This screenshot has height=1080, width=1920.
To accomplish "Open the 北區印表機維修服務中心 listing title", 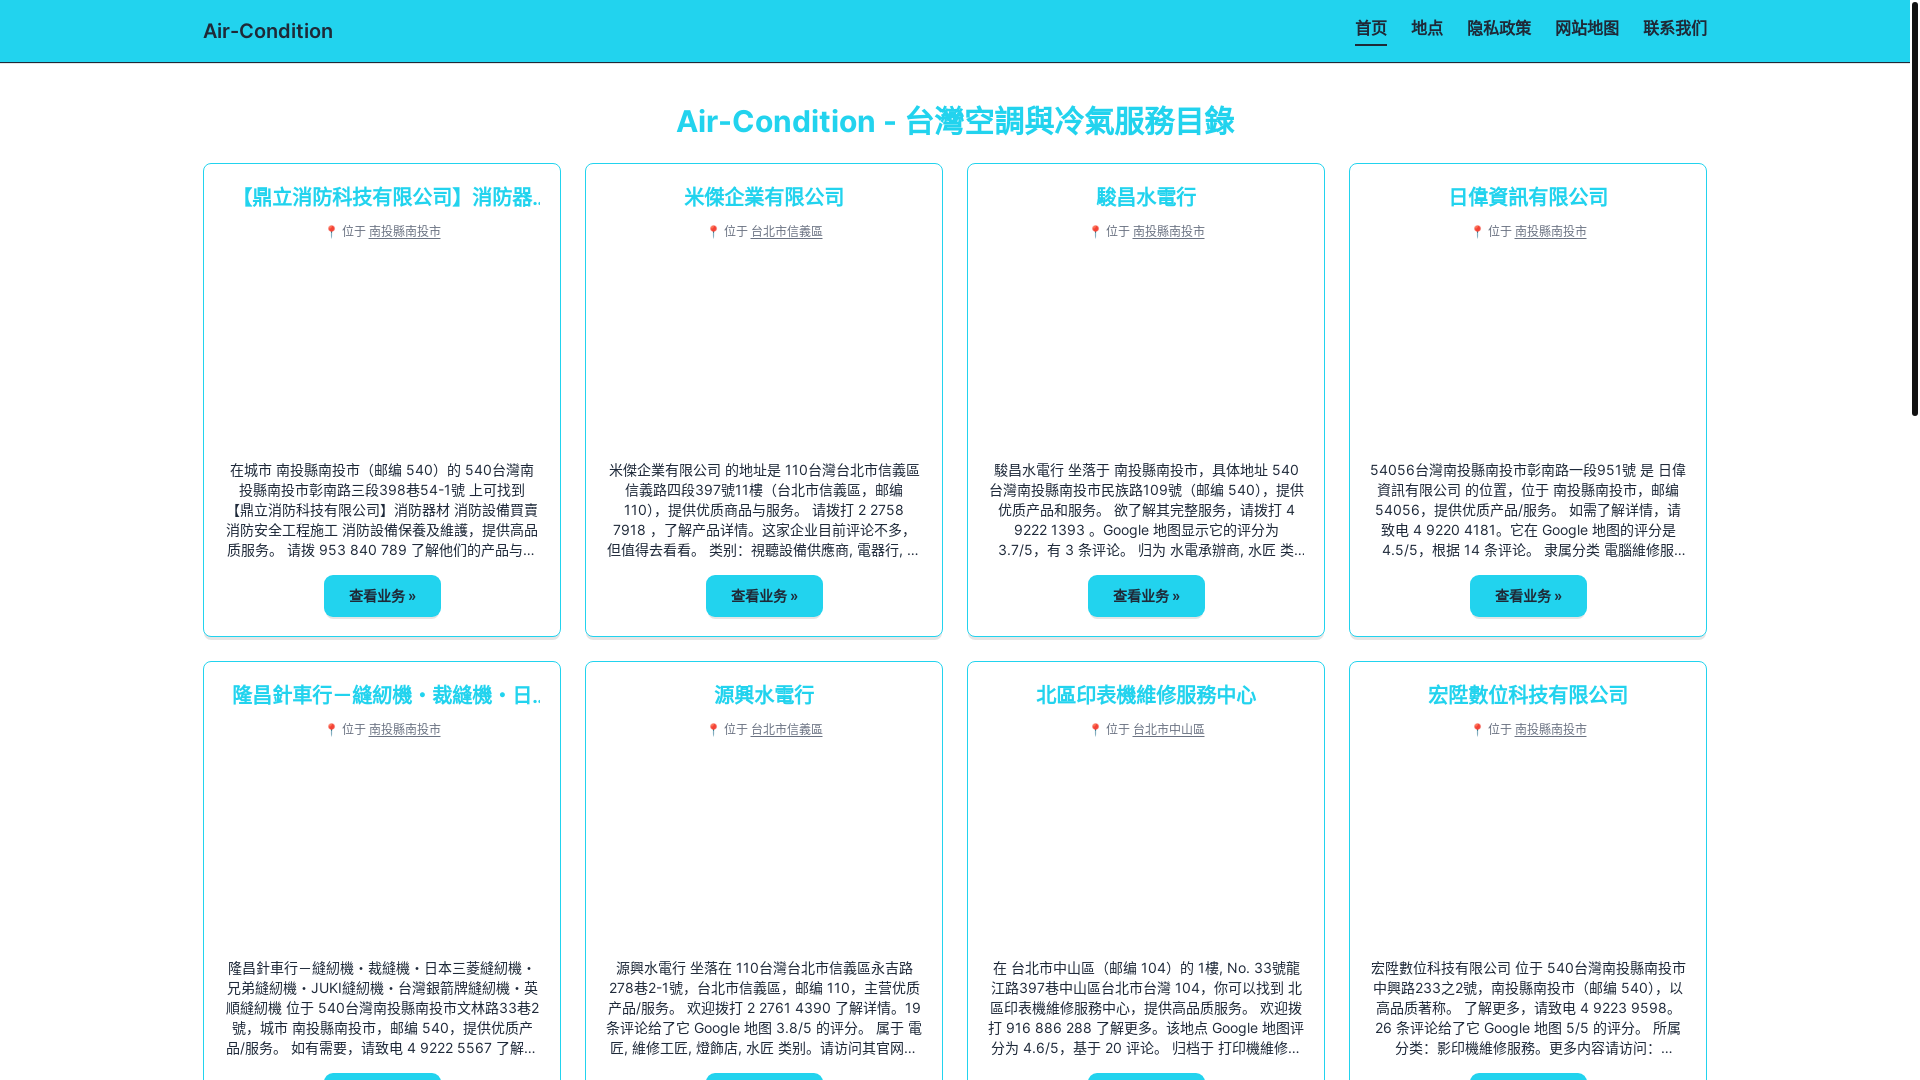I will (x=1146, y=695).
